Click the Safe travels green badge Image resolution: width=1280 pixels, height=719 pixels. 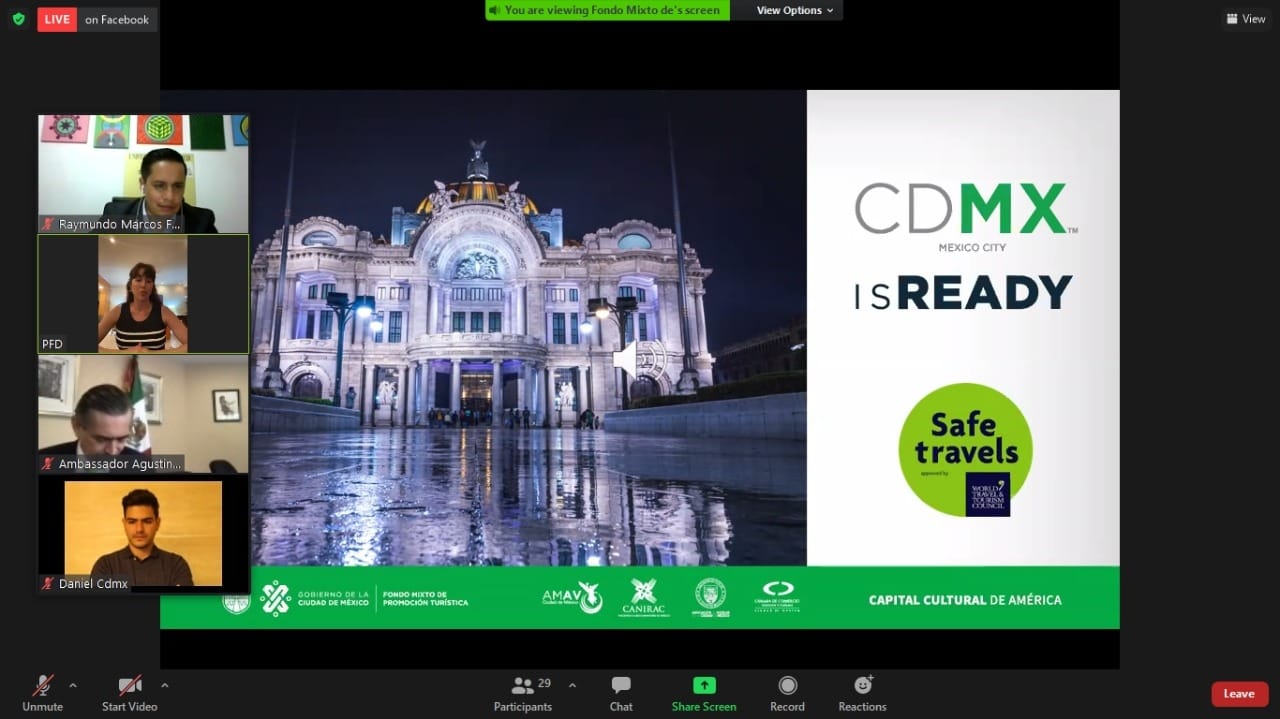[x=965, y=450]
